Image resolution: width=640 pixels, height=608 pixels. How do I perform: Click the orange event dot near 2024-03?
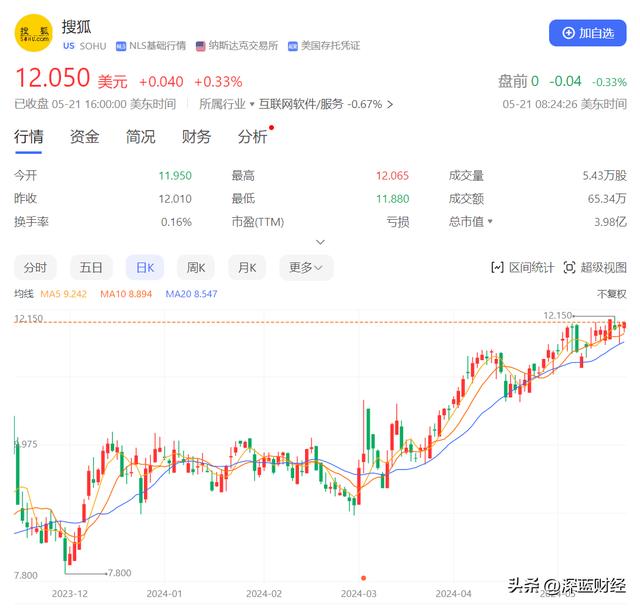363,578
